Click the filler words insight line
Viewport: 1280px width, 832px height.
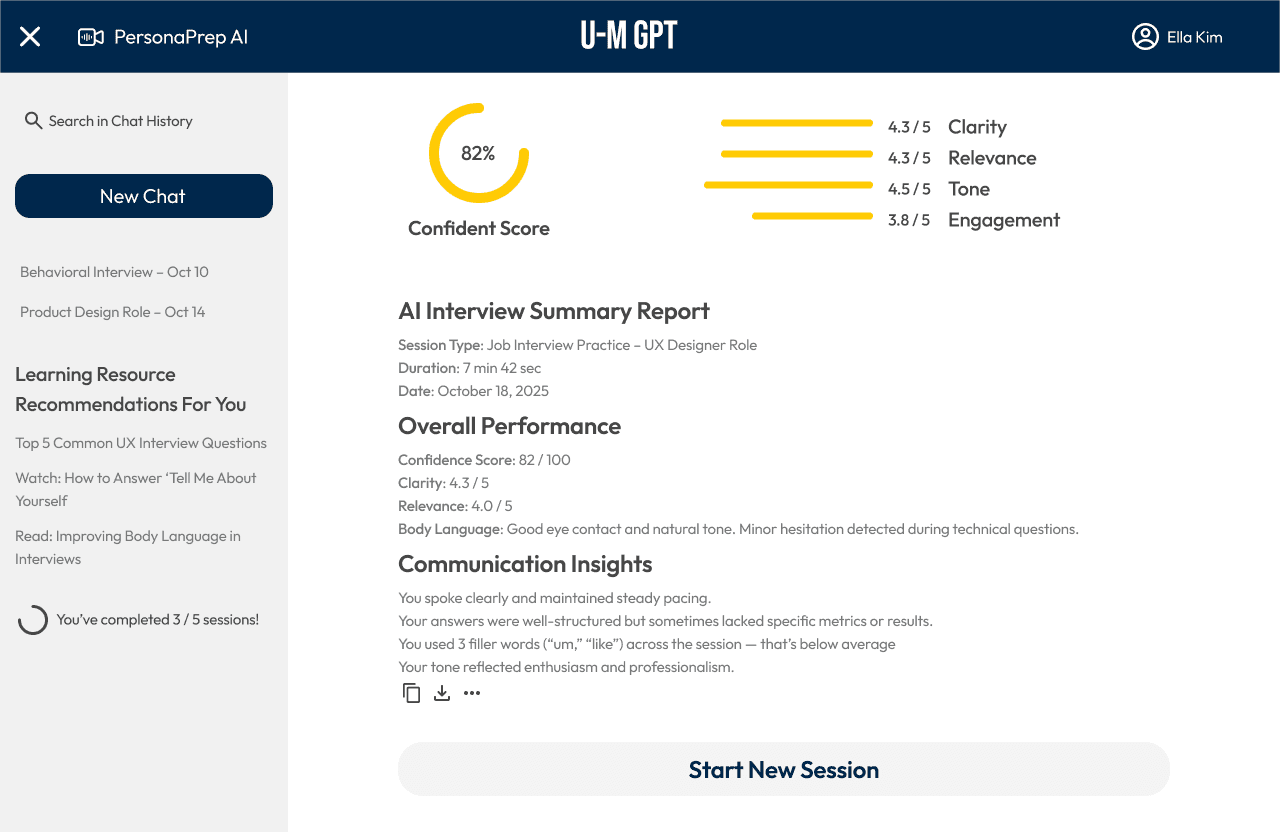point(647,644)
